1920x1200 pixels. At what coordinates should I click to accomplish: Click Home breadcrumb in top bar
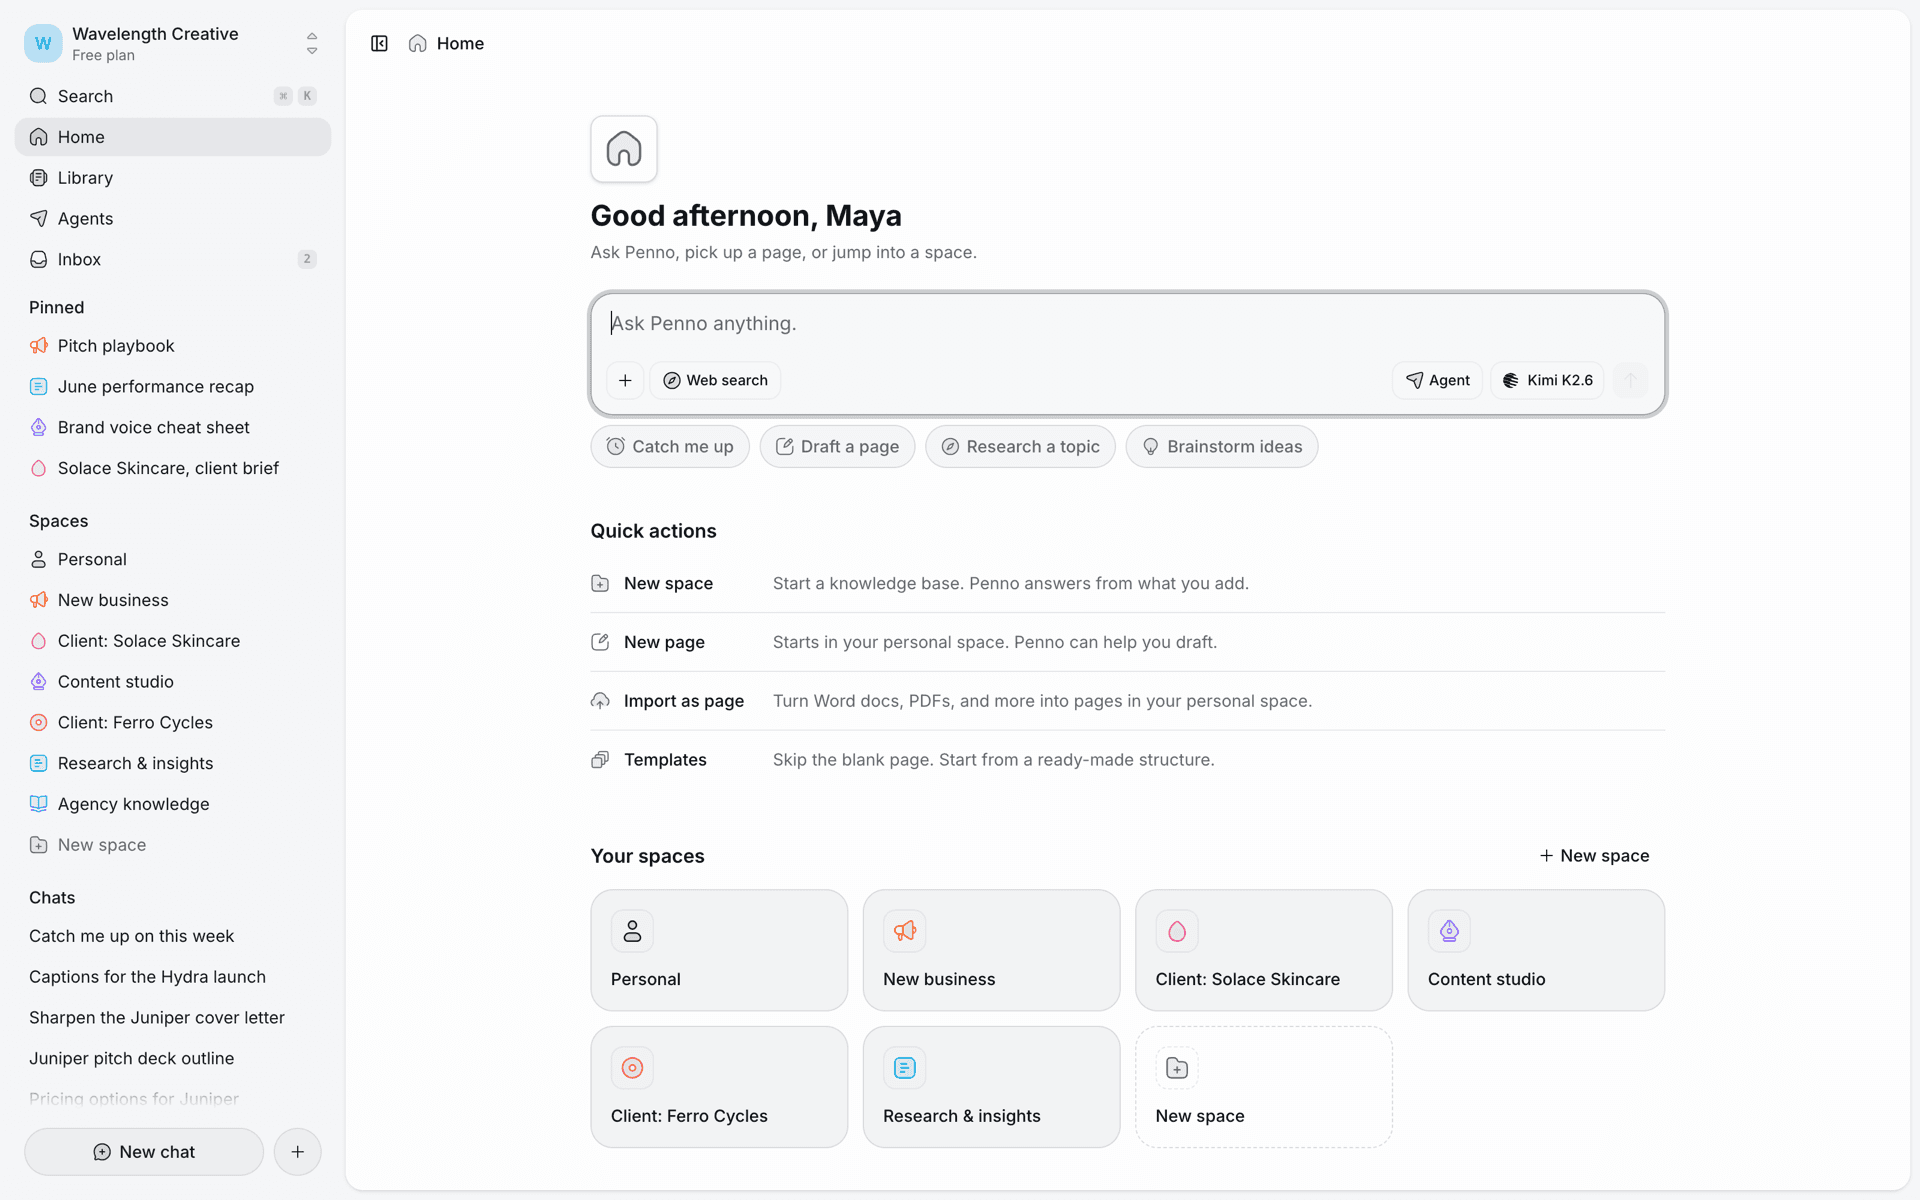point(447,43)
